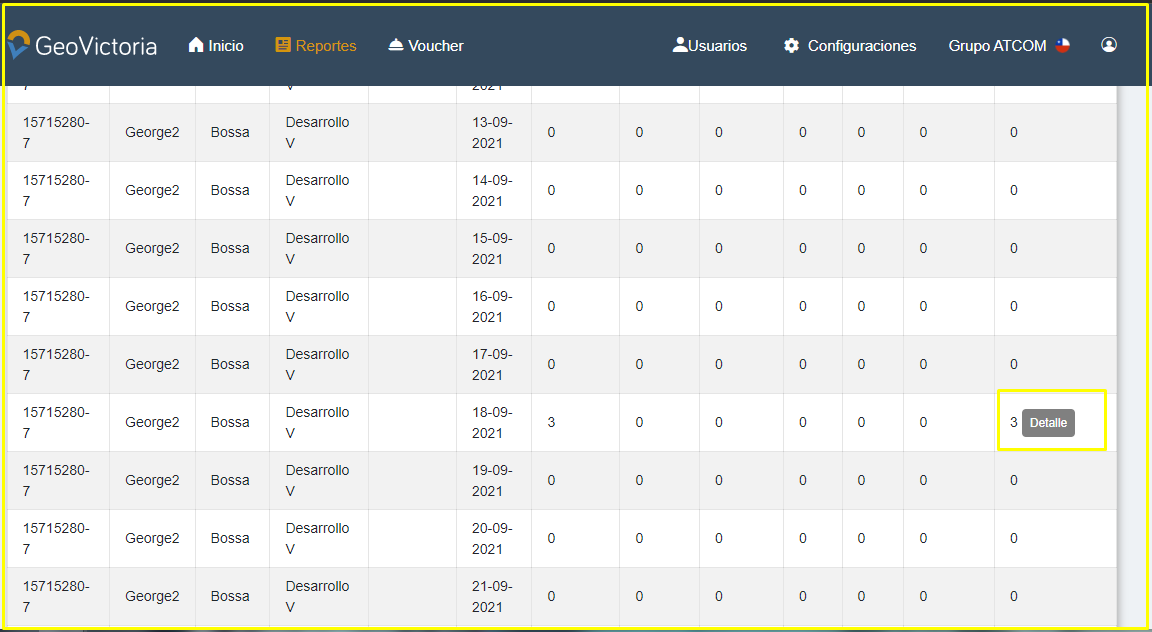Open Usuarios via the person icon
This screenshot has width=1152, height=632.
pos(680,45)
